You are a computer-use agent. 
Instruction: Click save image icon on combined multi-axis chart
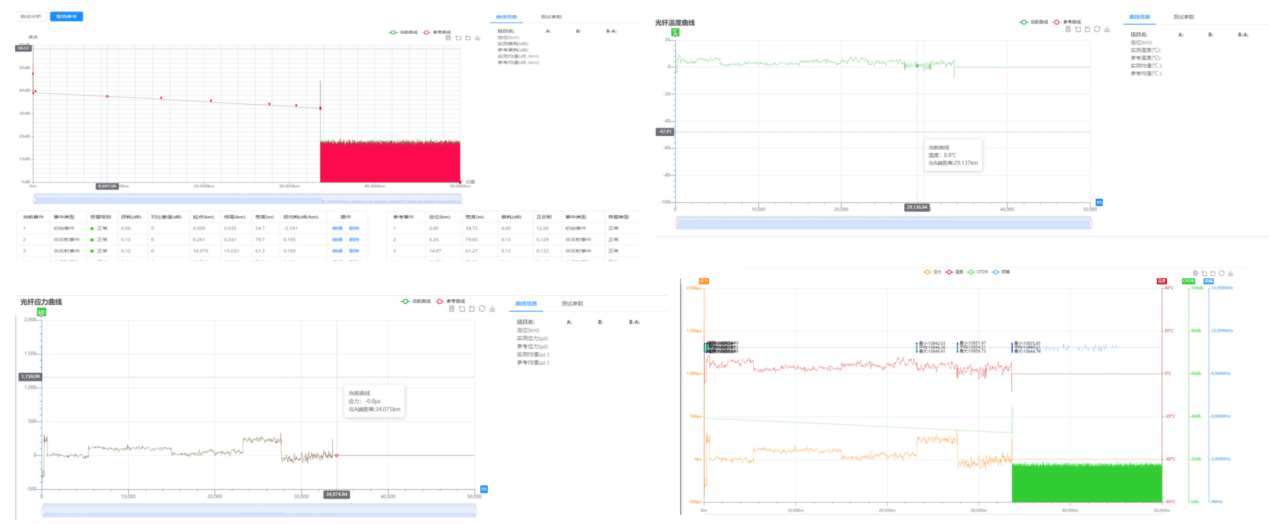(x=1230, y=273)
